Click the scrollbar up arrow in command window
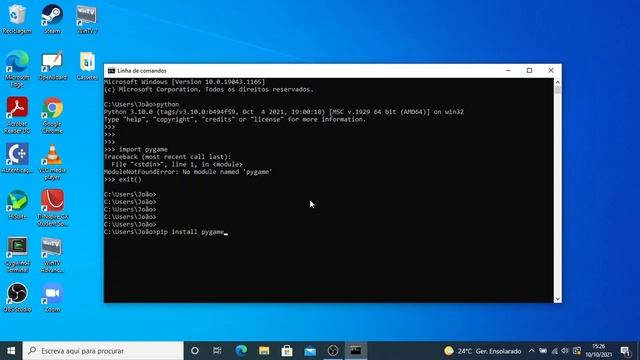Image resolution: width=640 pixels, height=360 pixels. pos(558,82)
